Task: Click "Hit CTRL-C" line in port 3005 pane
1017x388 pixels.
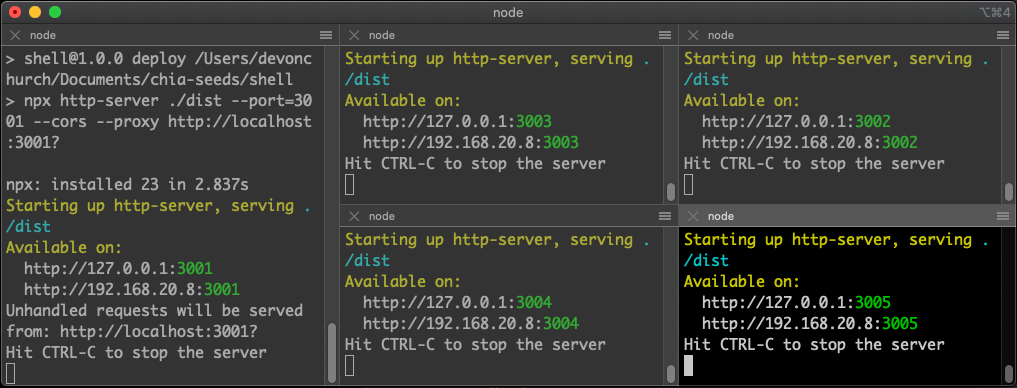Action: [x=815, y=344]
